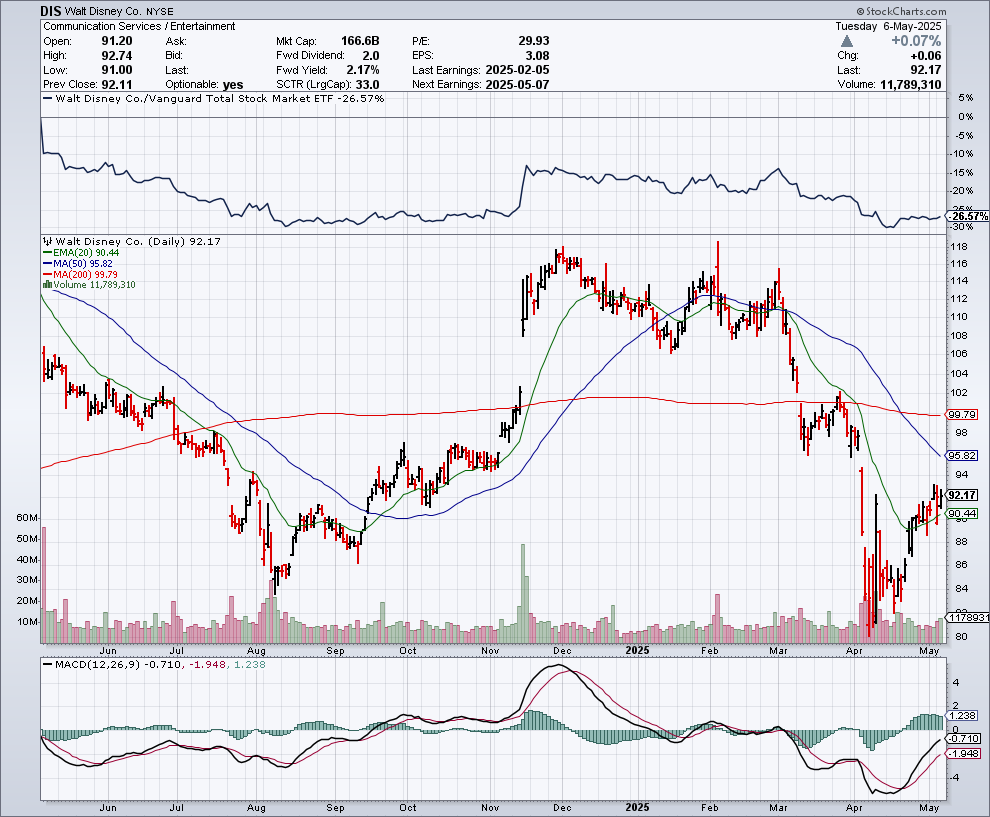Viewport: 990px width, 817px height.
Task: Click the 118 label on price axis
Action: point(960,247)
